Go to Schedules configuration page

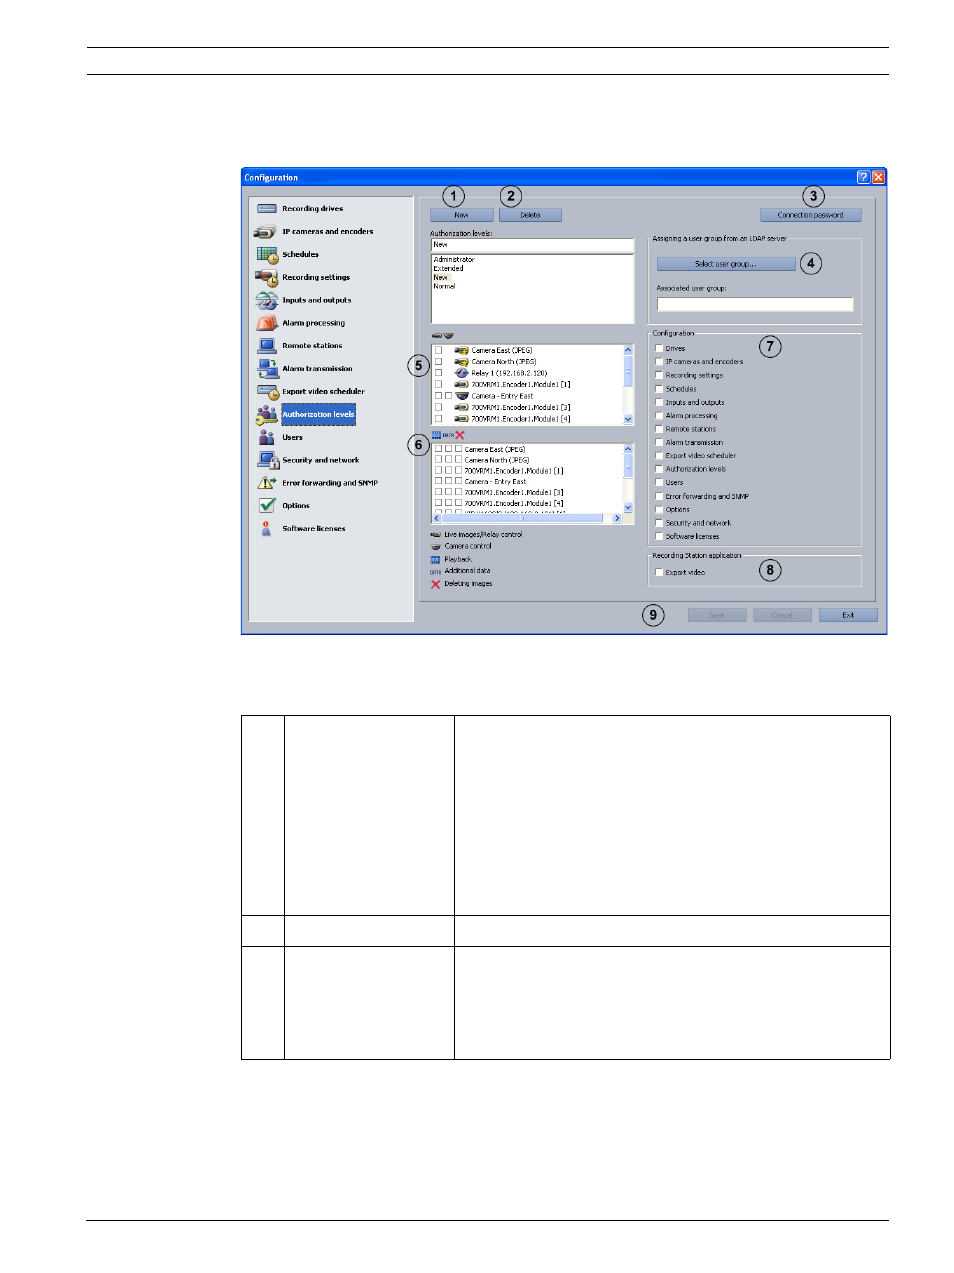301,255
